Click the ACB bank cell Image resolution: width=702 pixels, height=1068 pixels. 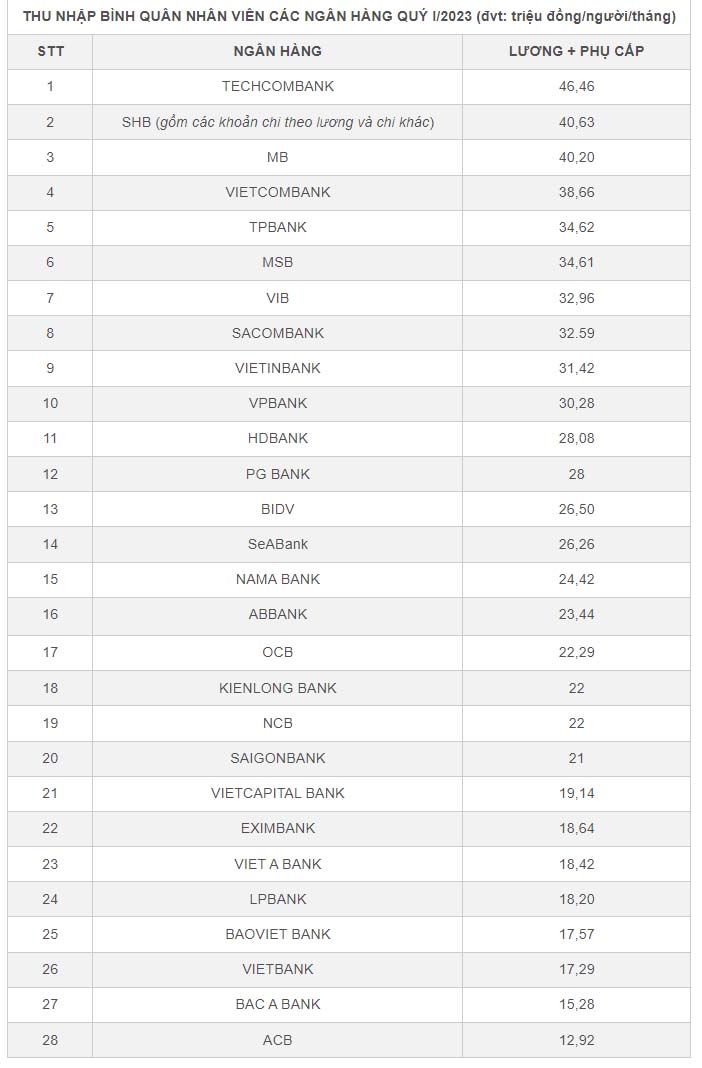277,1040
